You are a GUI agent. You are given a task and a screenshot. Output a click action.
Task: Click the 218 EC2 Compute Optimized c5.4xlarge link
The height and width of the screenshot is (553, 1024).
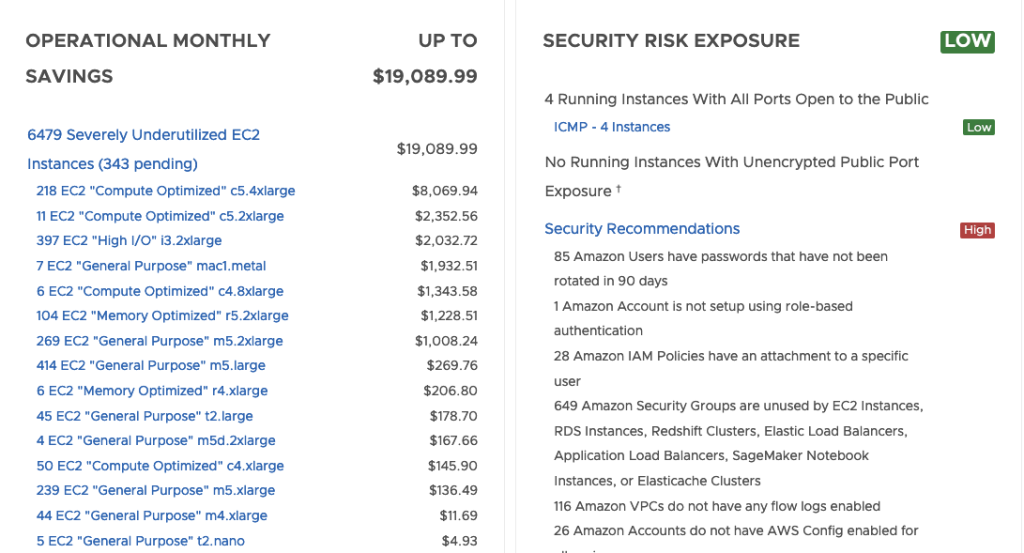[x=165, y=191]
